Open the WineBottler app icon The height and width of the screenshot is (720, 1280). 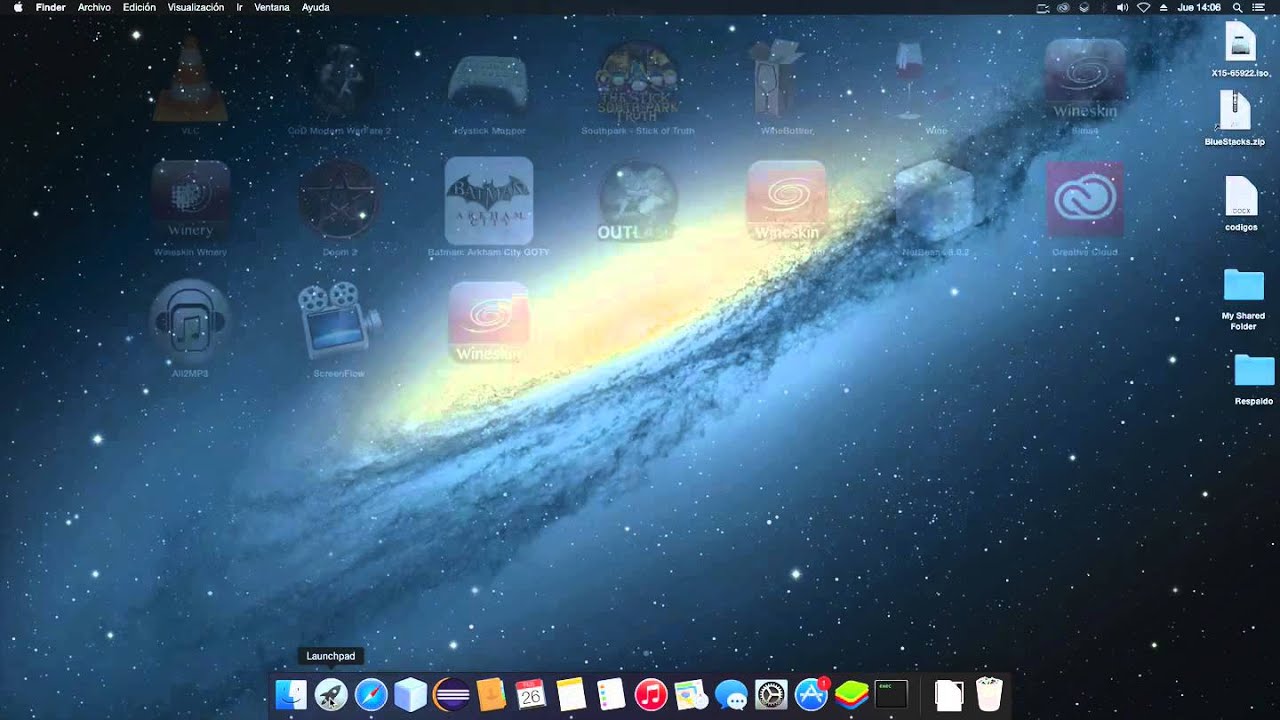click(787, 79)
